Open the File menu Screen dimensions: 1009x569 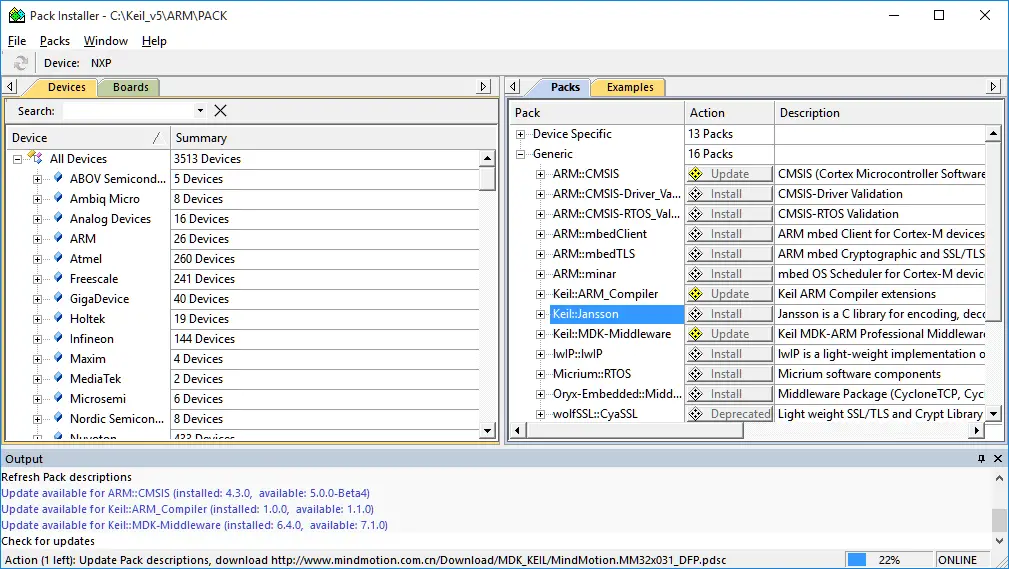coord(17,41)
